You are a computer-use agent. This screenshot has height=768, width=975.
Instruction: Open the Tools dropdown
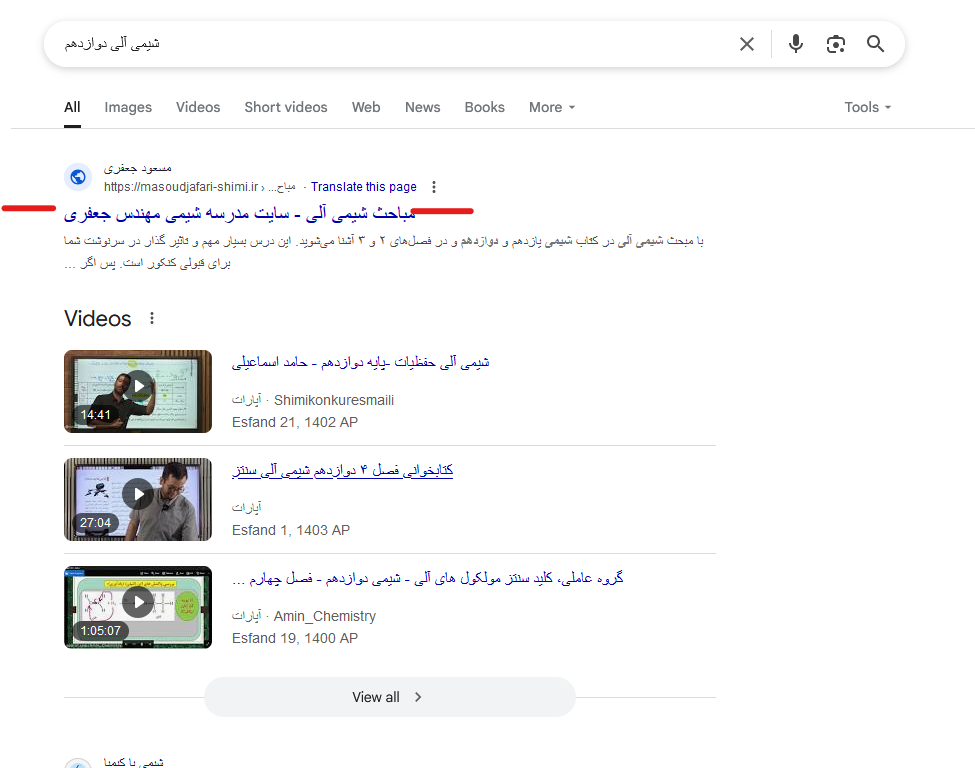[x=867, y=108]
